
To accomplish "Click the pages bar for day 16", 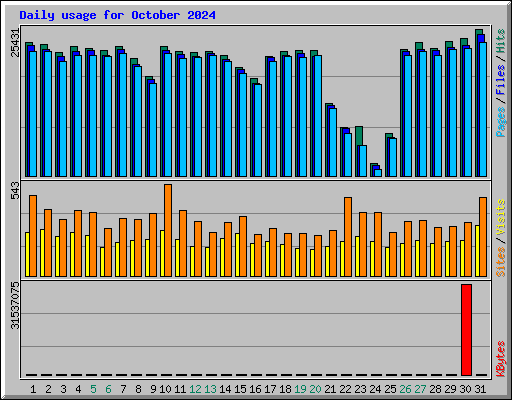I will 258,130.
